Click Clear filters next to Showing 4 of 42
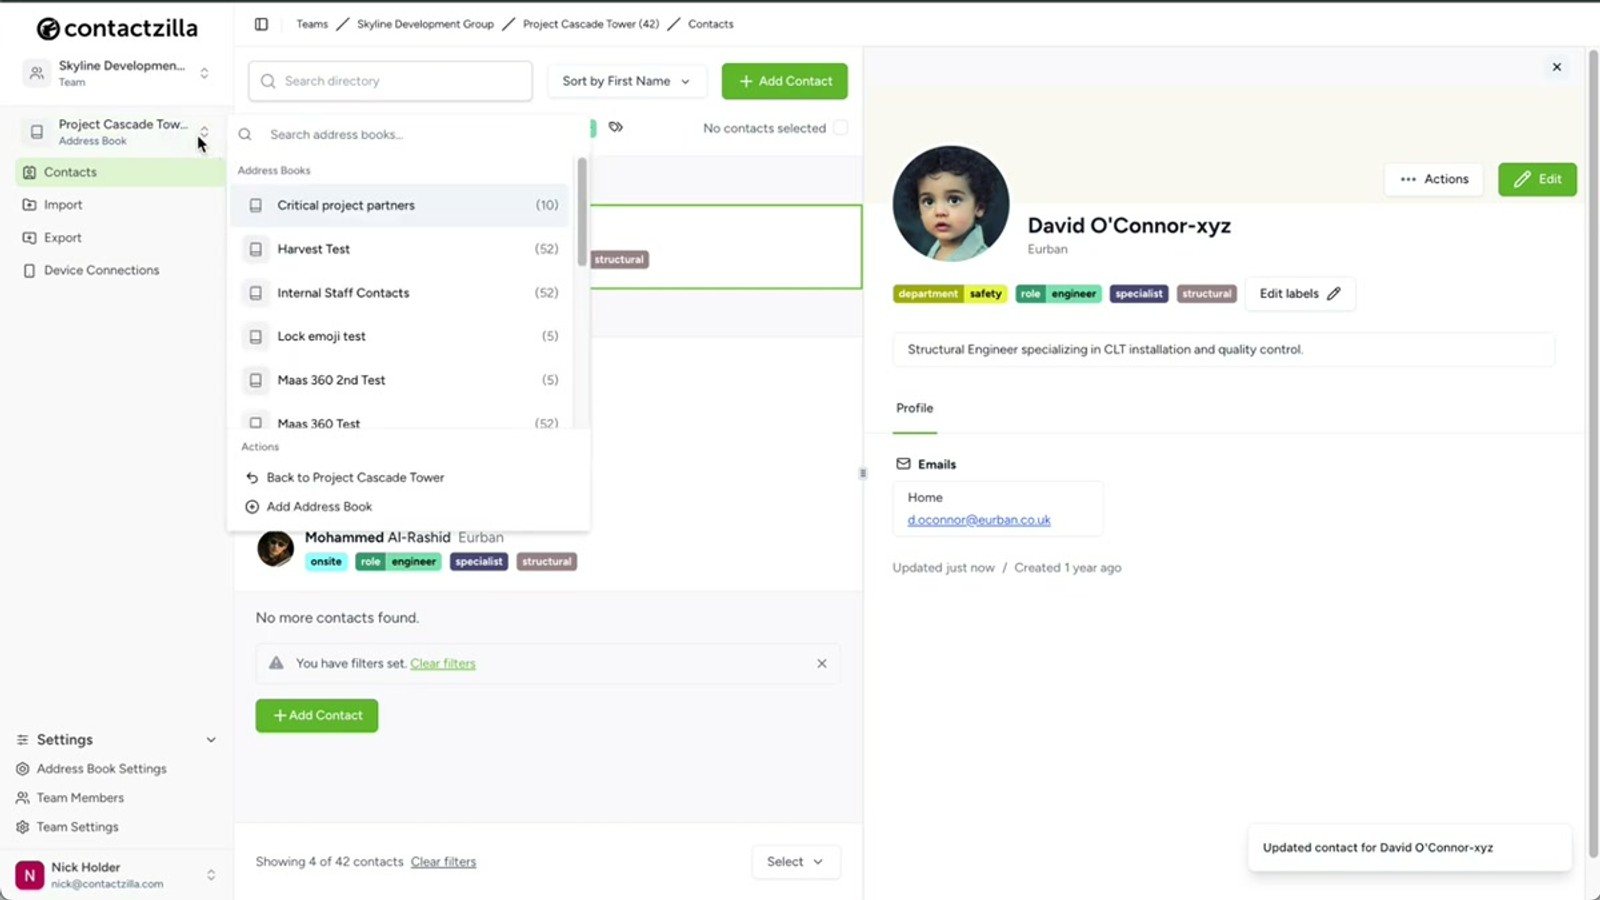This screenshot has width=1600, height=900. coord(444,862)
